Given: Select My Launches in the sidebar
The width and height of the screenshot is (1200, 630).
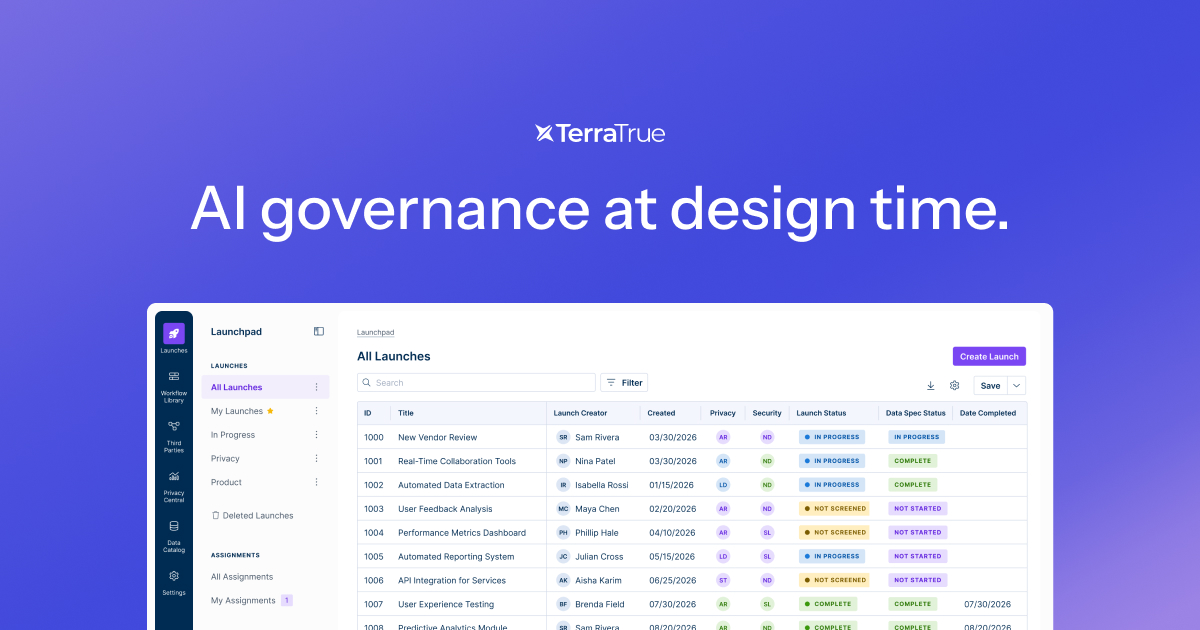Looking at the screenshot, I should (x=237, y=411).
